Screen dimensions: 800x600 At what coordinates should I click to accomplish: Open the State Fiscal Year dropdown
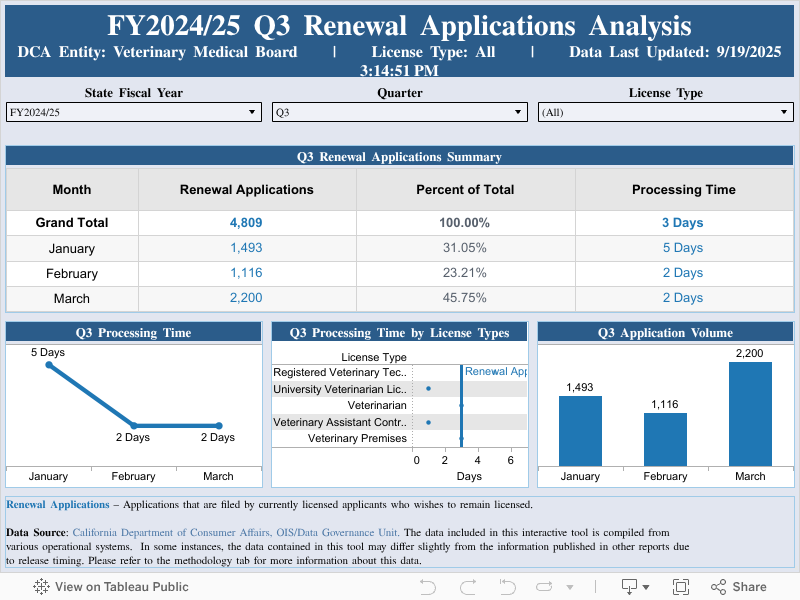tap(133, 113)
